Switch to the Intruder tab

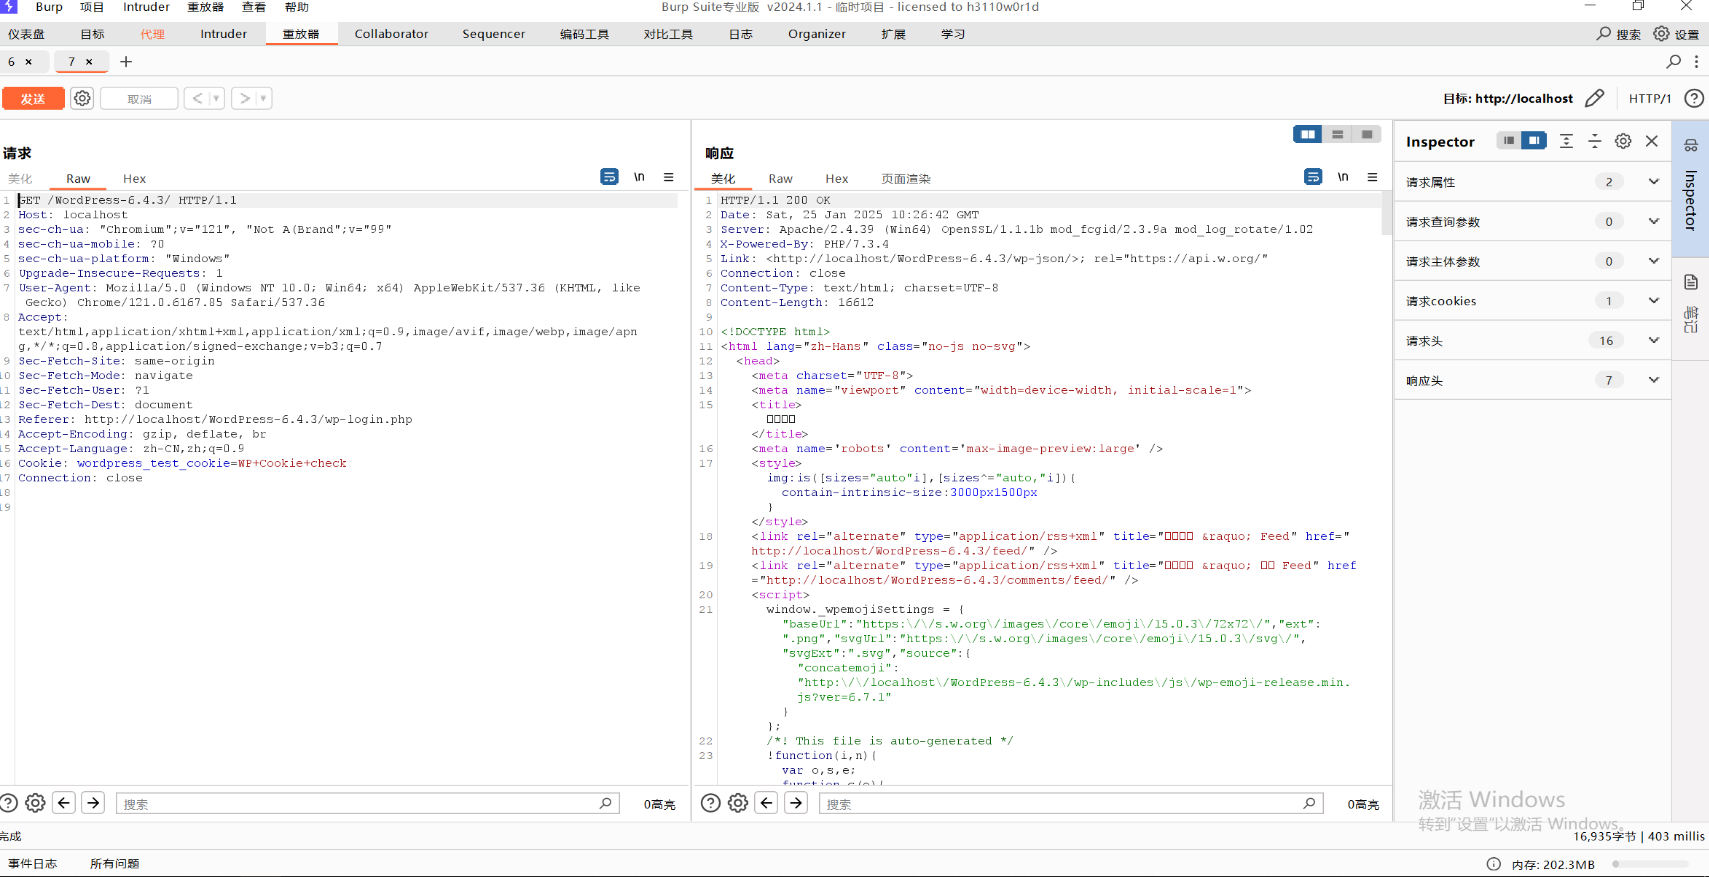coord(223,34)
